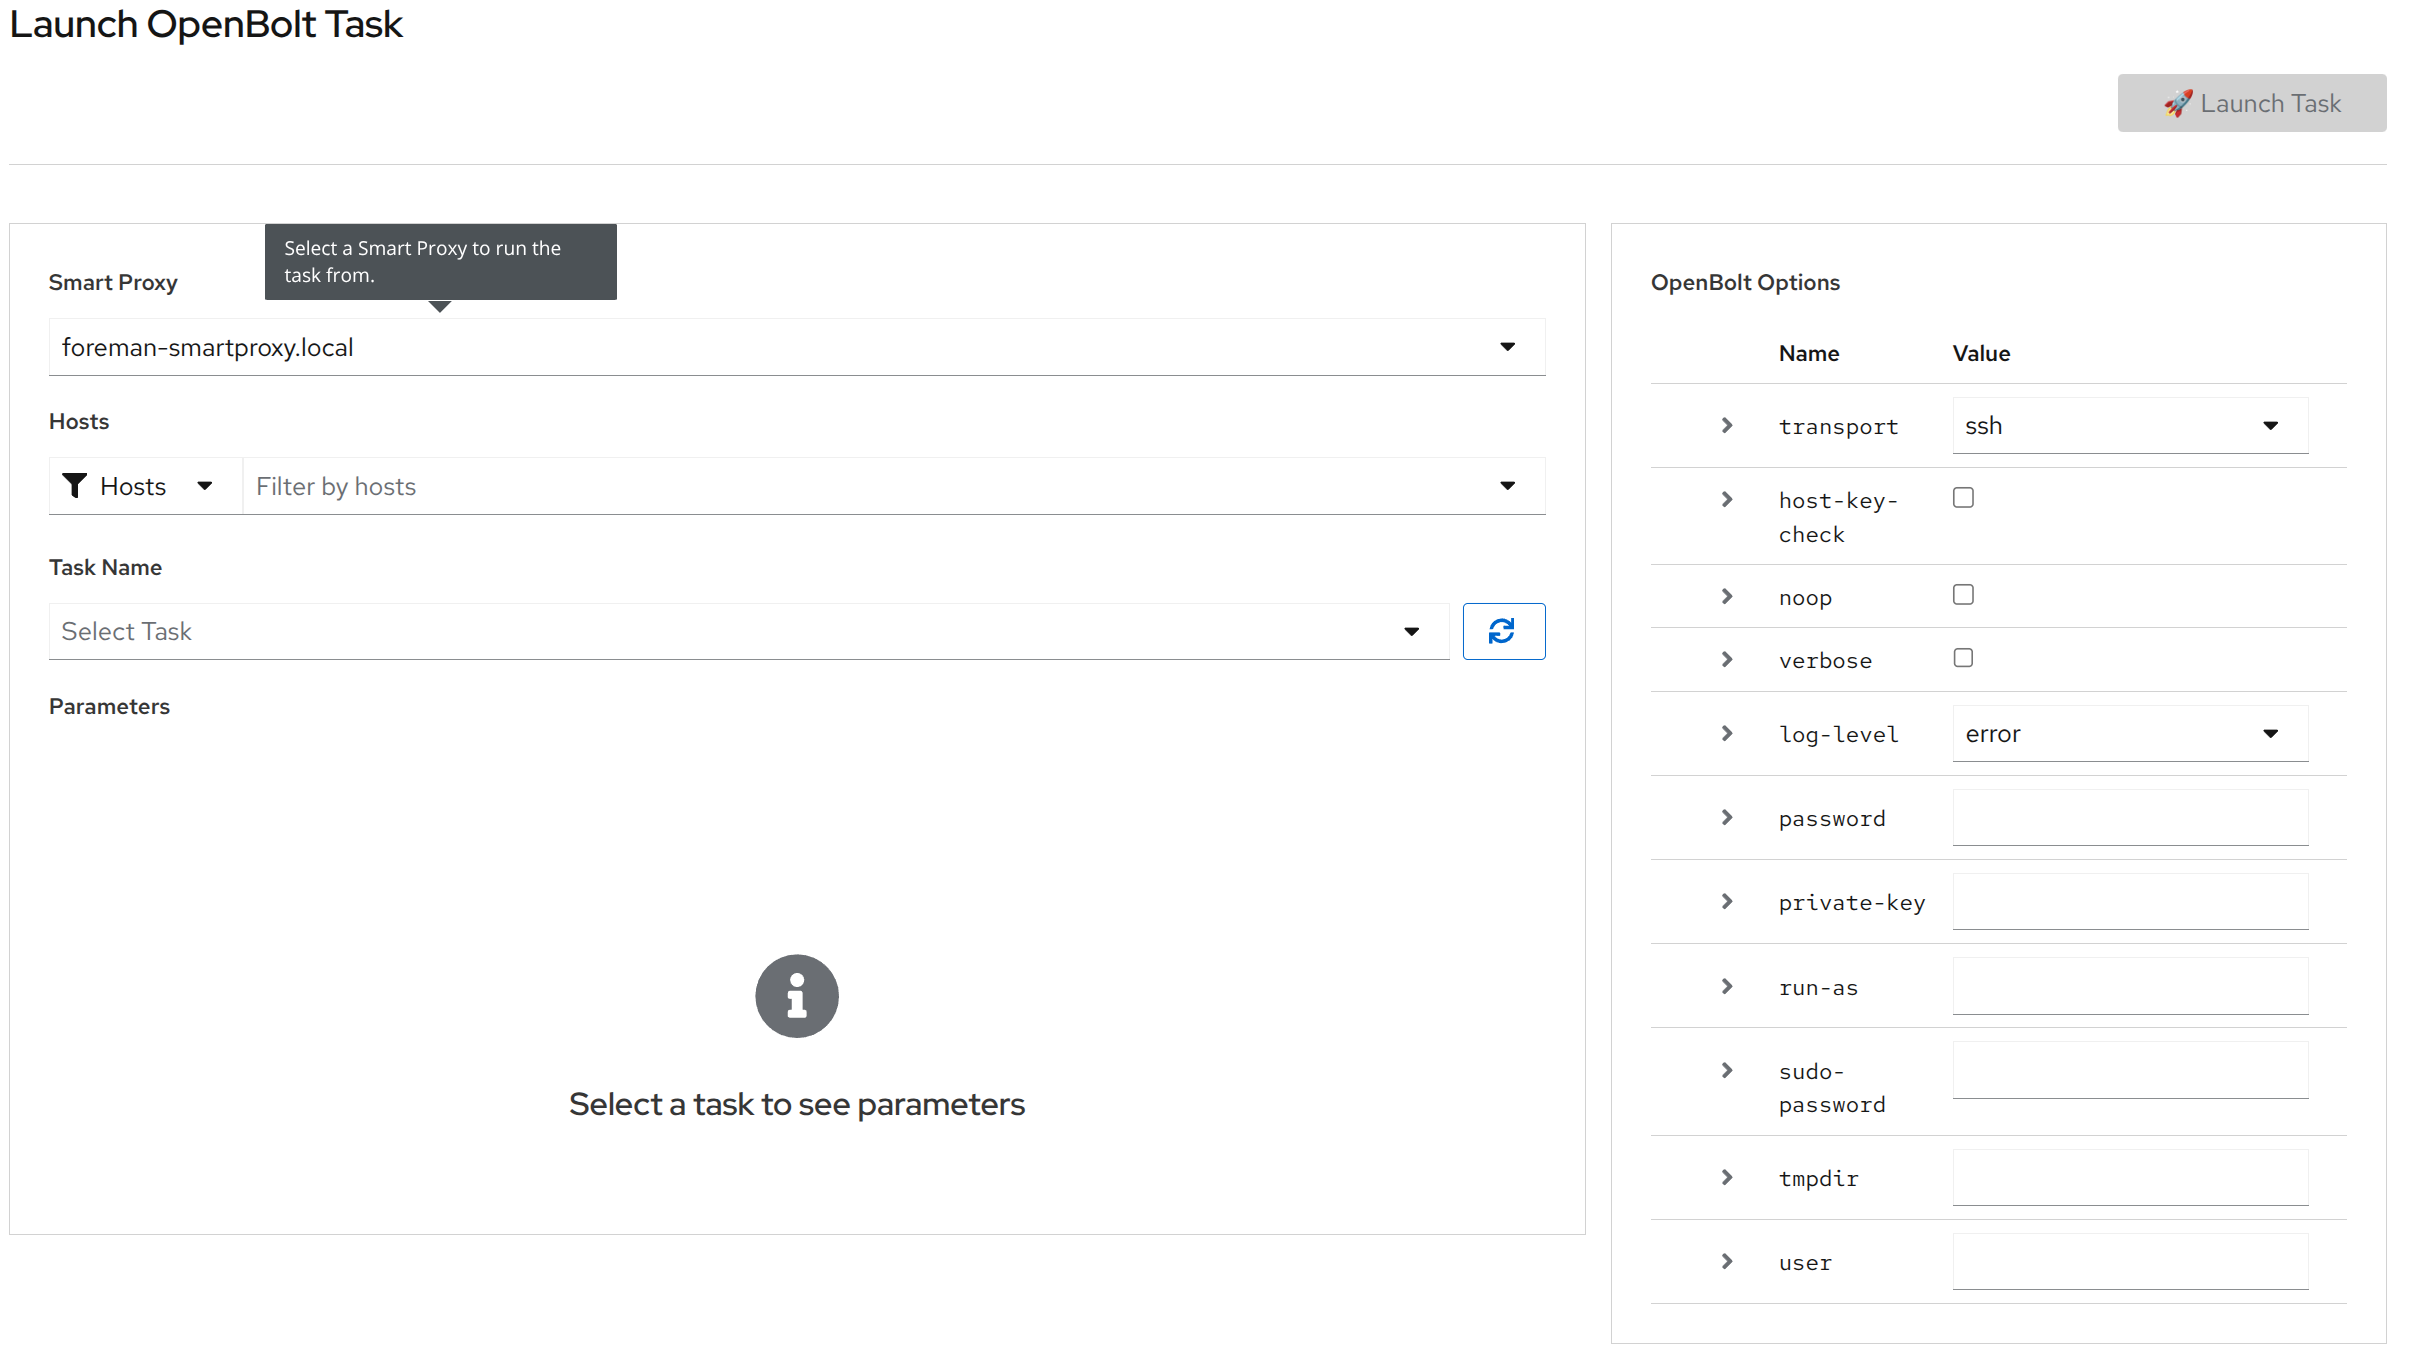Open the Hosts filter type selector

tap(145, 486)
